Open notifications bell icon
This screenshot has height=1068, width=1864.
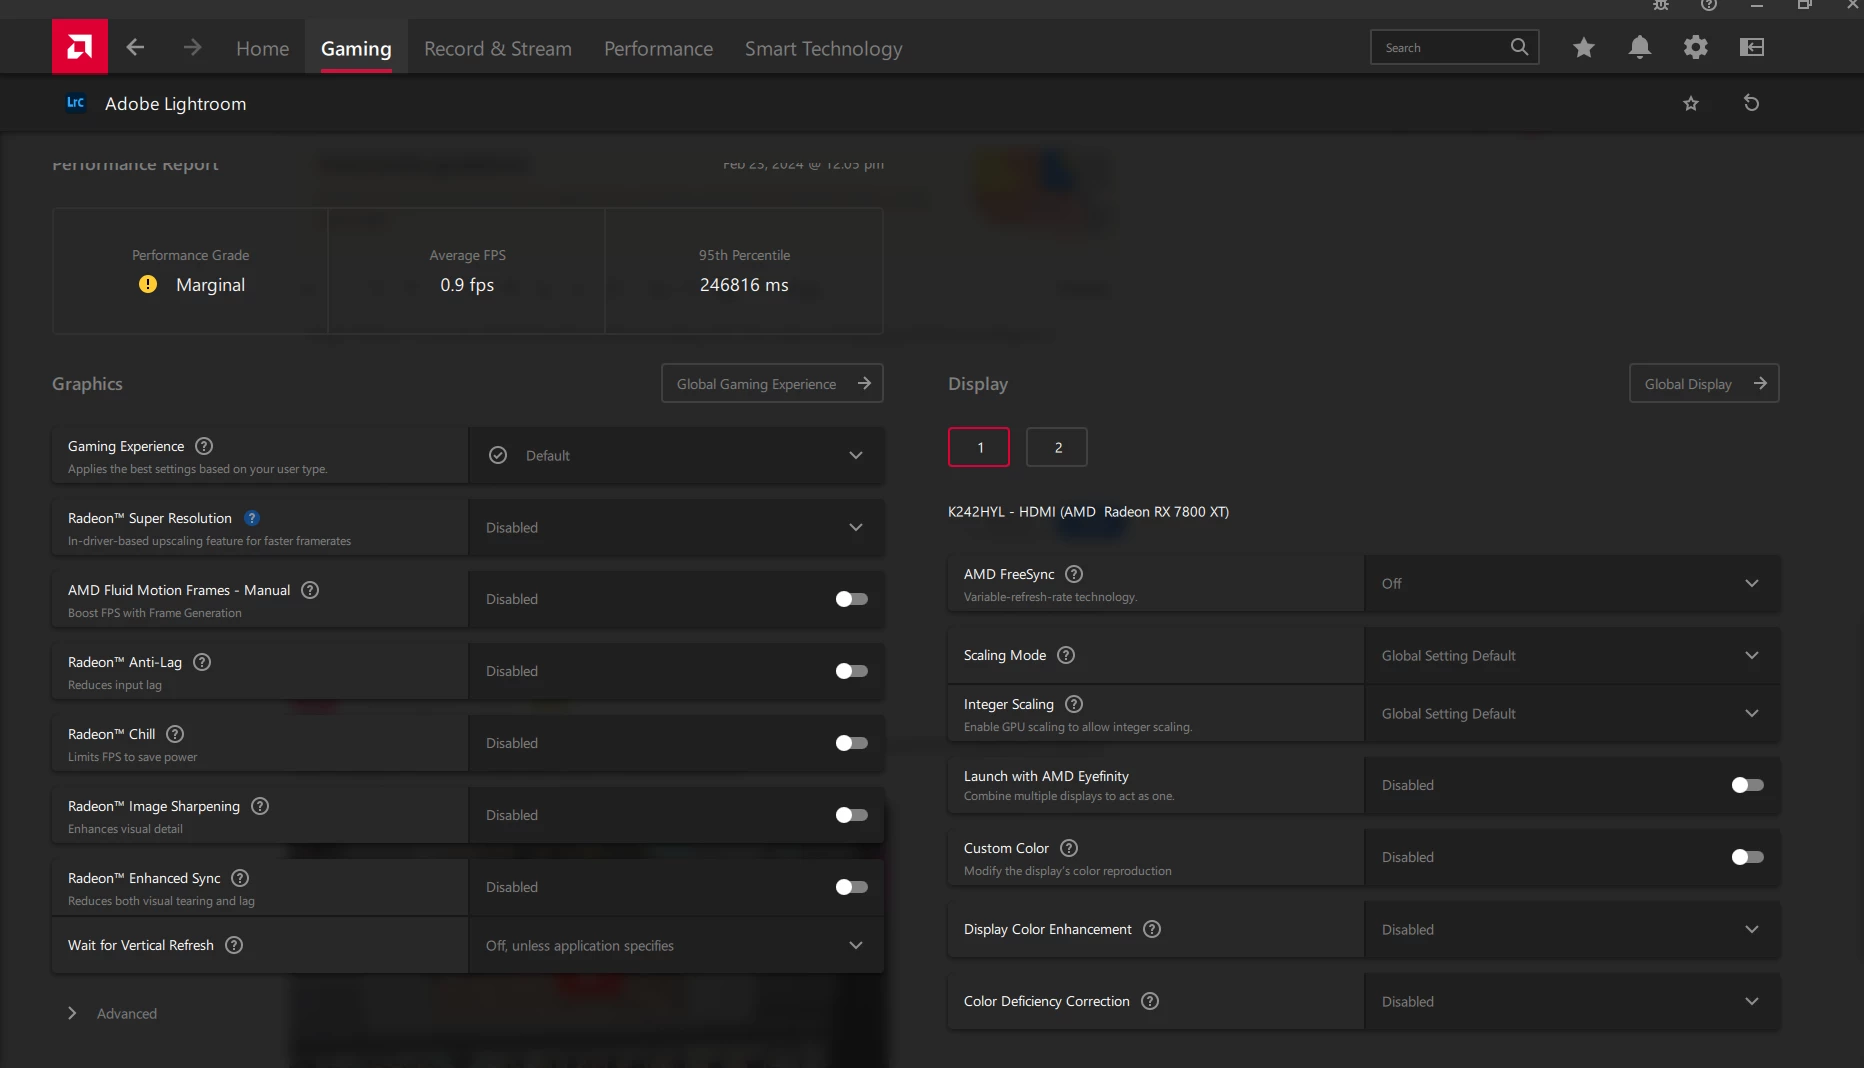point(1639,47)
